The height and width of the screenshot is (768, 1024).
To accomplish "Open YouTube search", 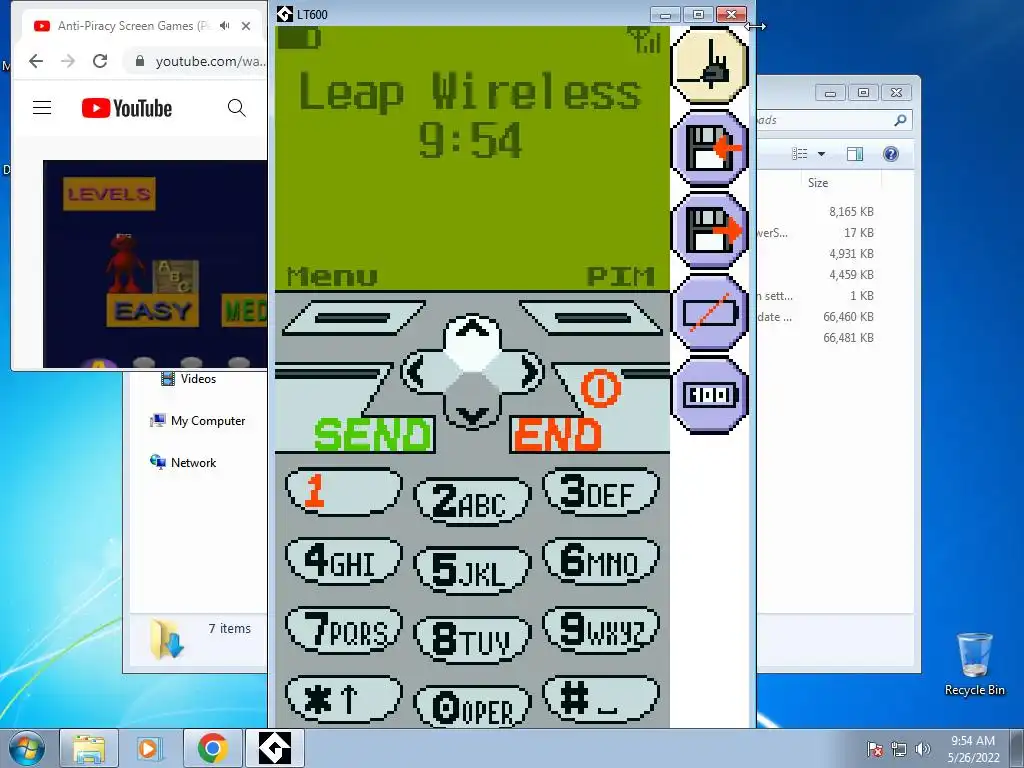I will click(236, 108).
